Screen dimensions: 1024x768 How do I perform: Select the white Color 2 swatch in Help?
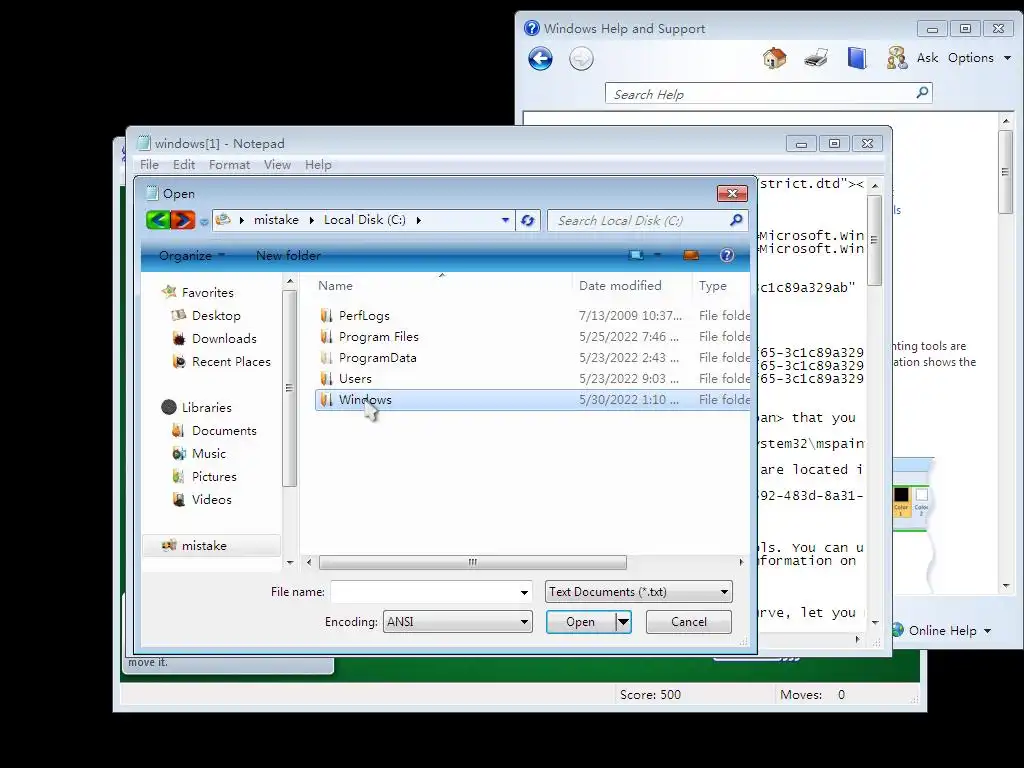(921, 494)
